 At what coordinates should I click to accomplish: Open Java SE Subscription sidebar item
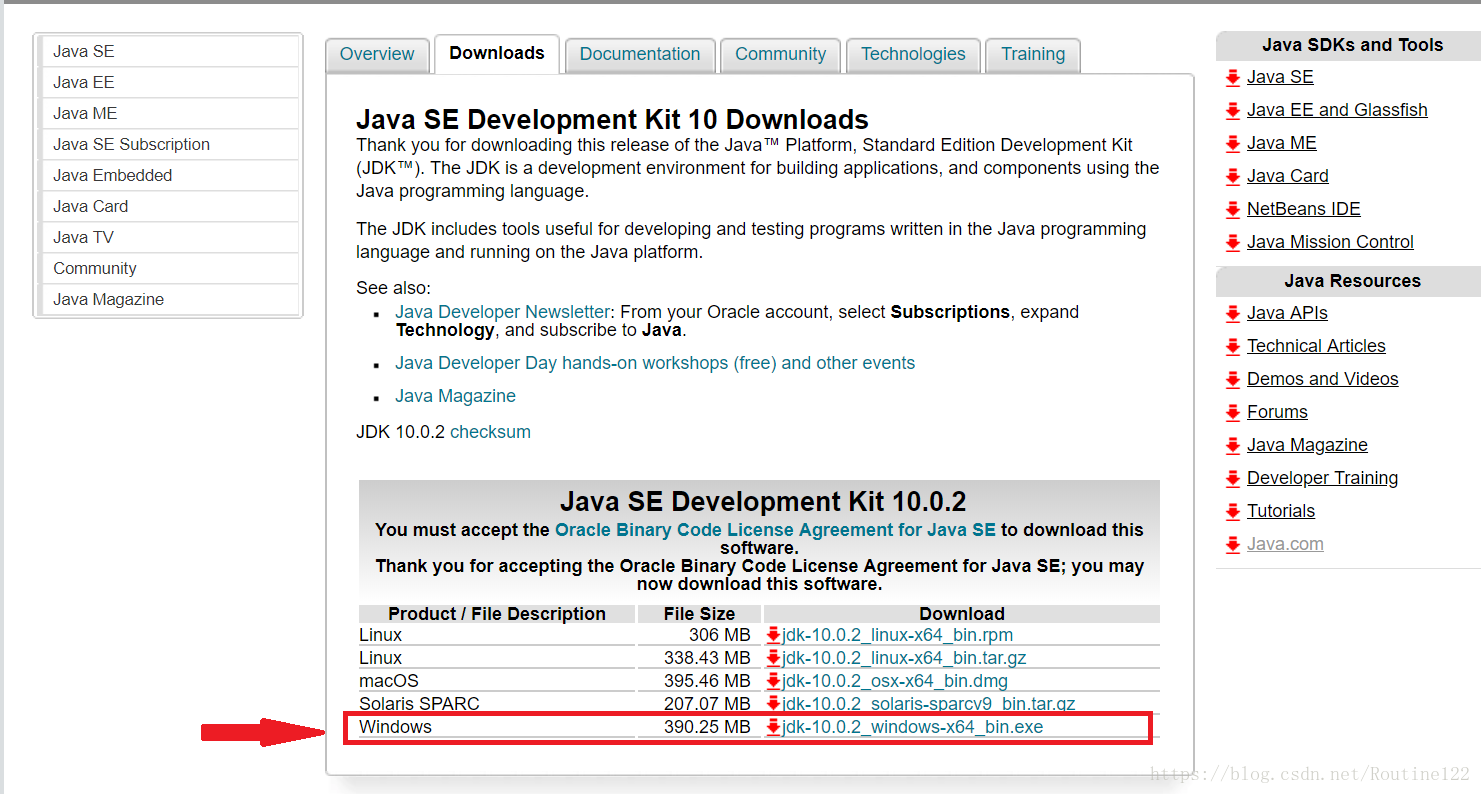coord(168,144)
